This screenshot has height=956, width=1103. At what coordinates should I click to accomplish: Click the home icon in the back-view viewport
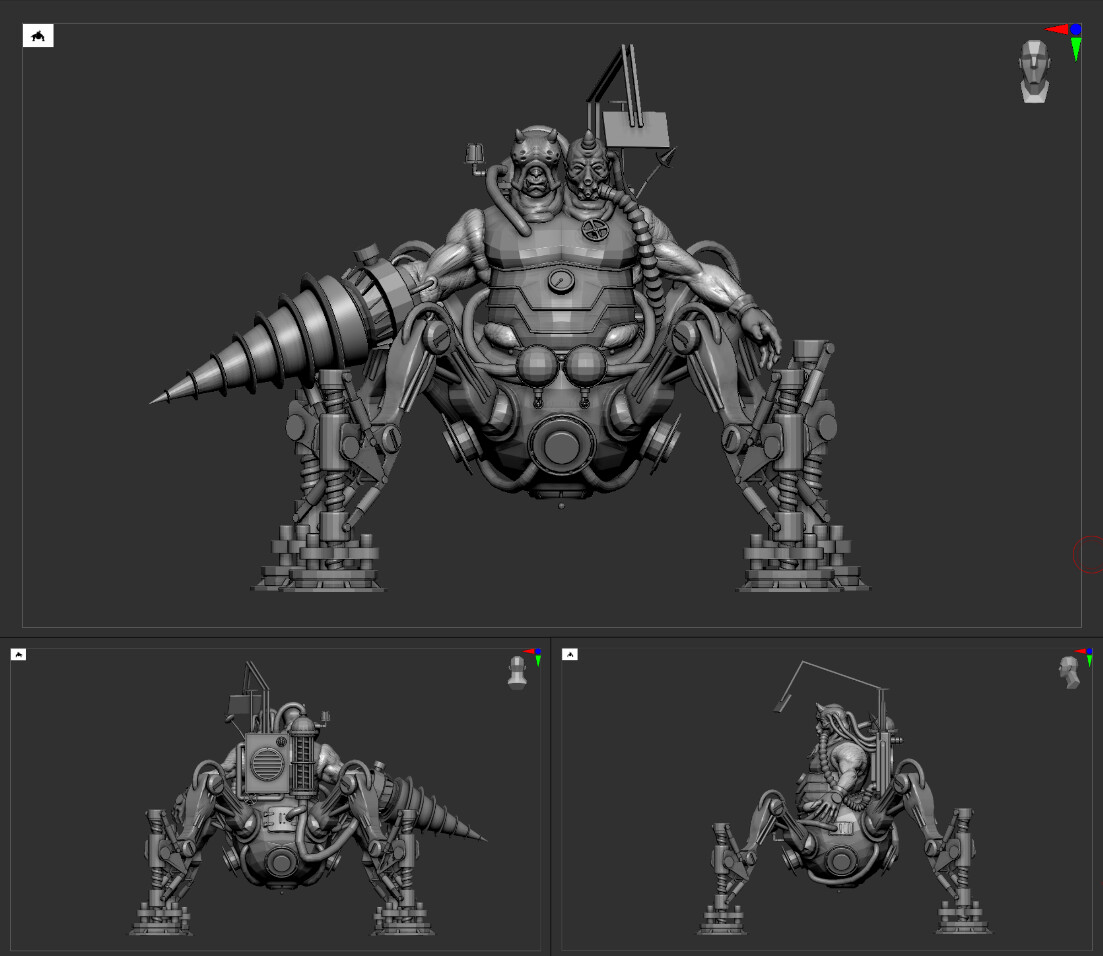point(18,654)
